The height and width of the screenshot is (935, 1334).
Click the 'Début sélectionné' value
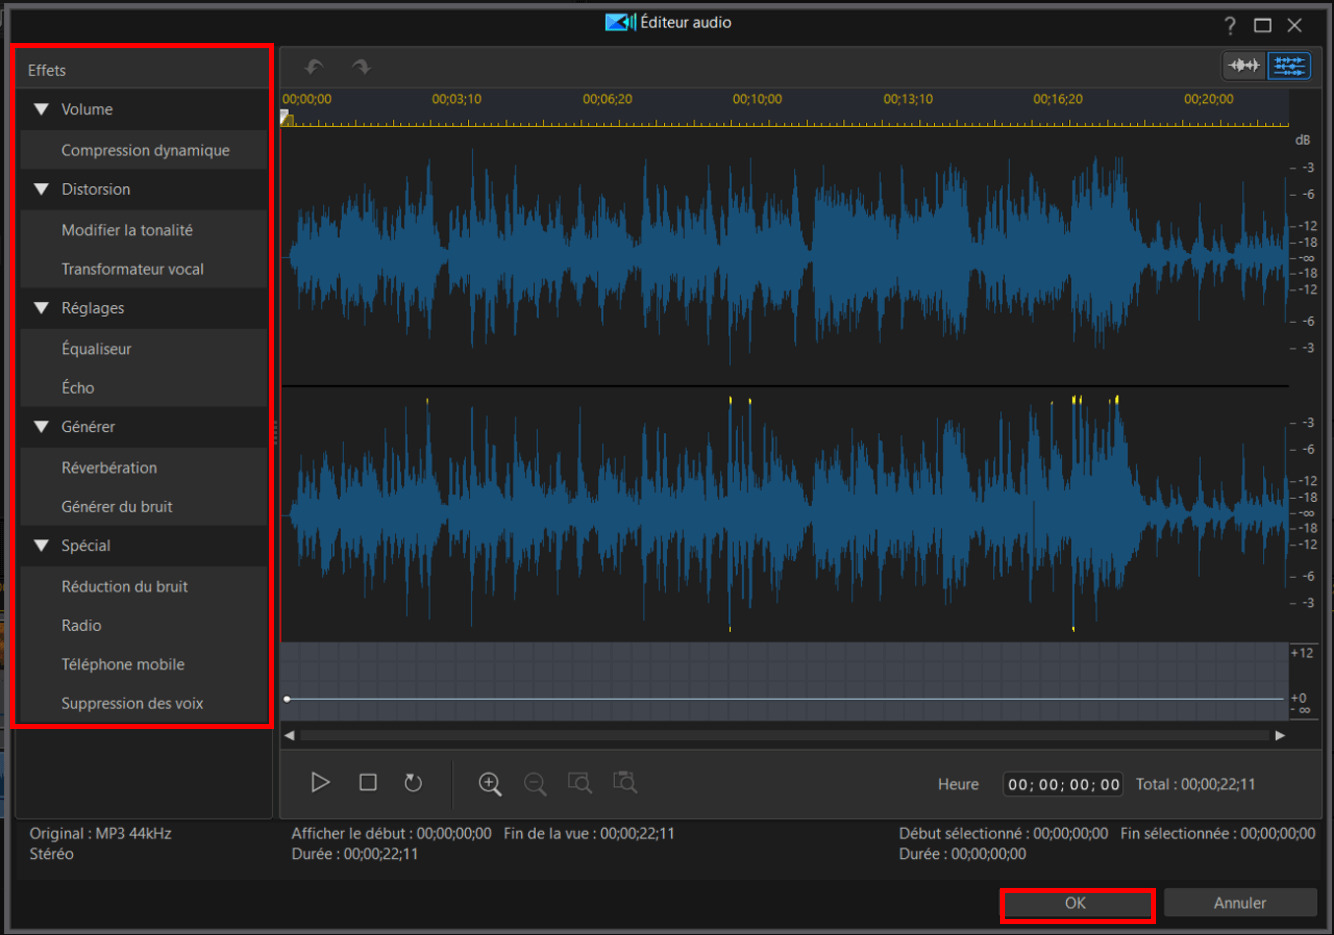(x=1070, y=833)
